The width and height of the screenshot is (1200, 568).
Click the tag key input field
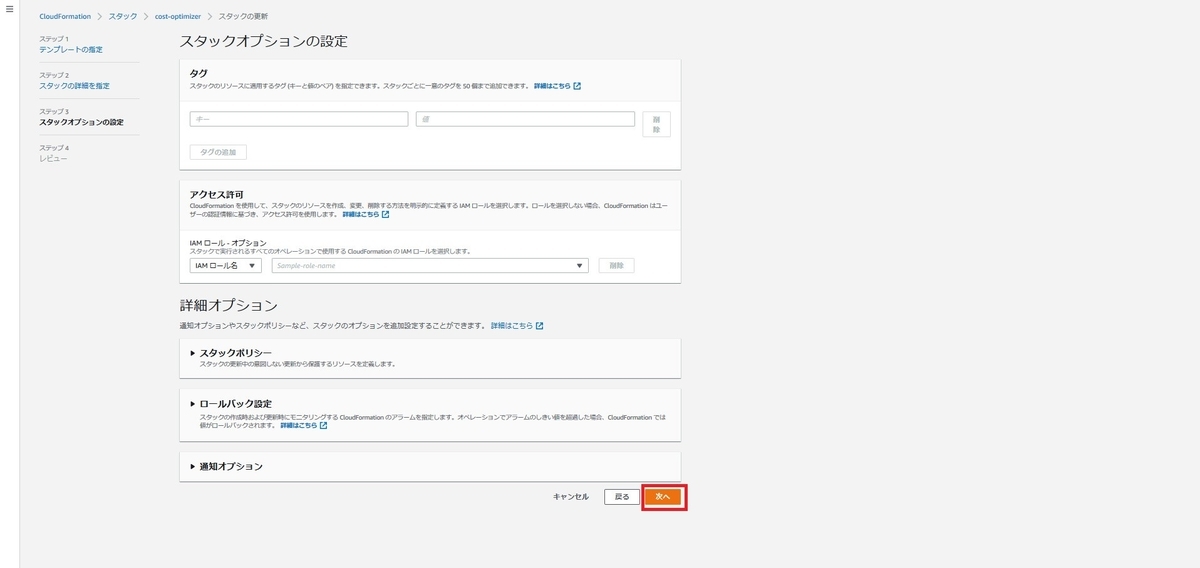coord(299,119)
